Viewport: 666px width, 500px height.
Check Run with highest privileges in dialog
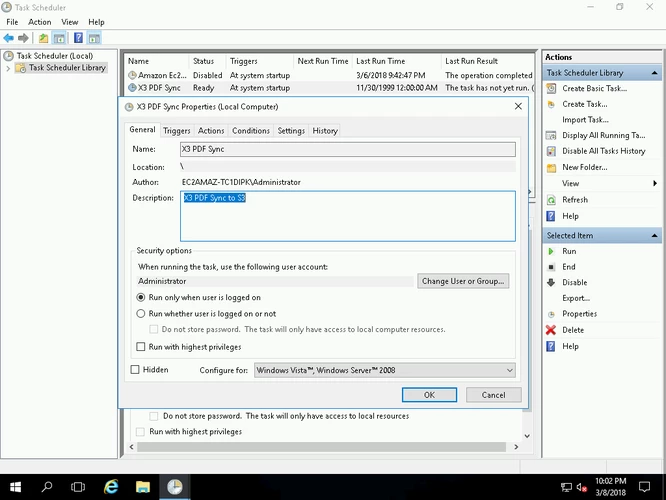tap(141, 347)
